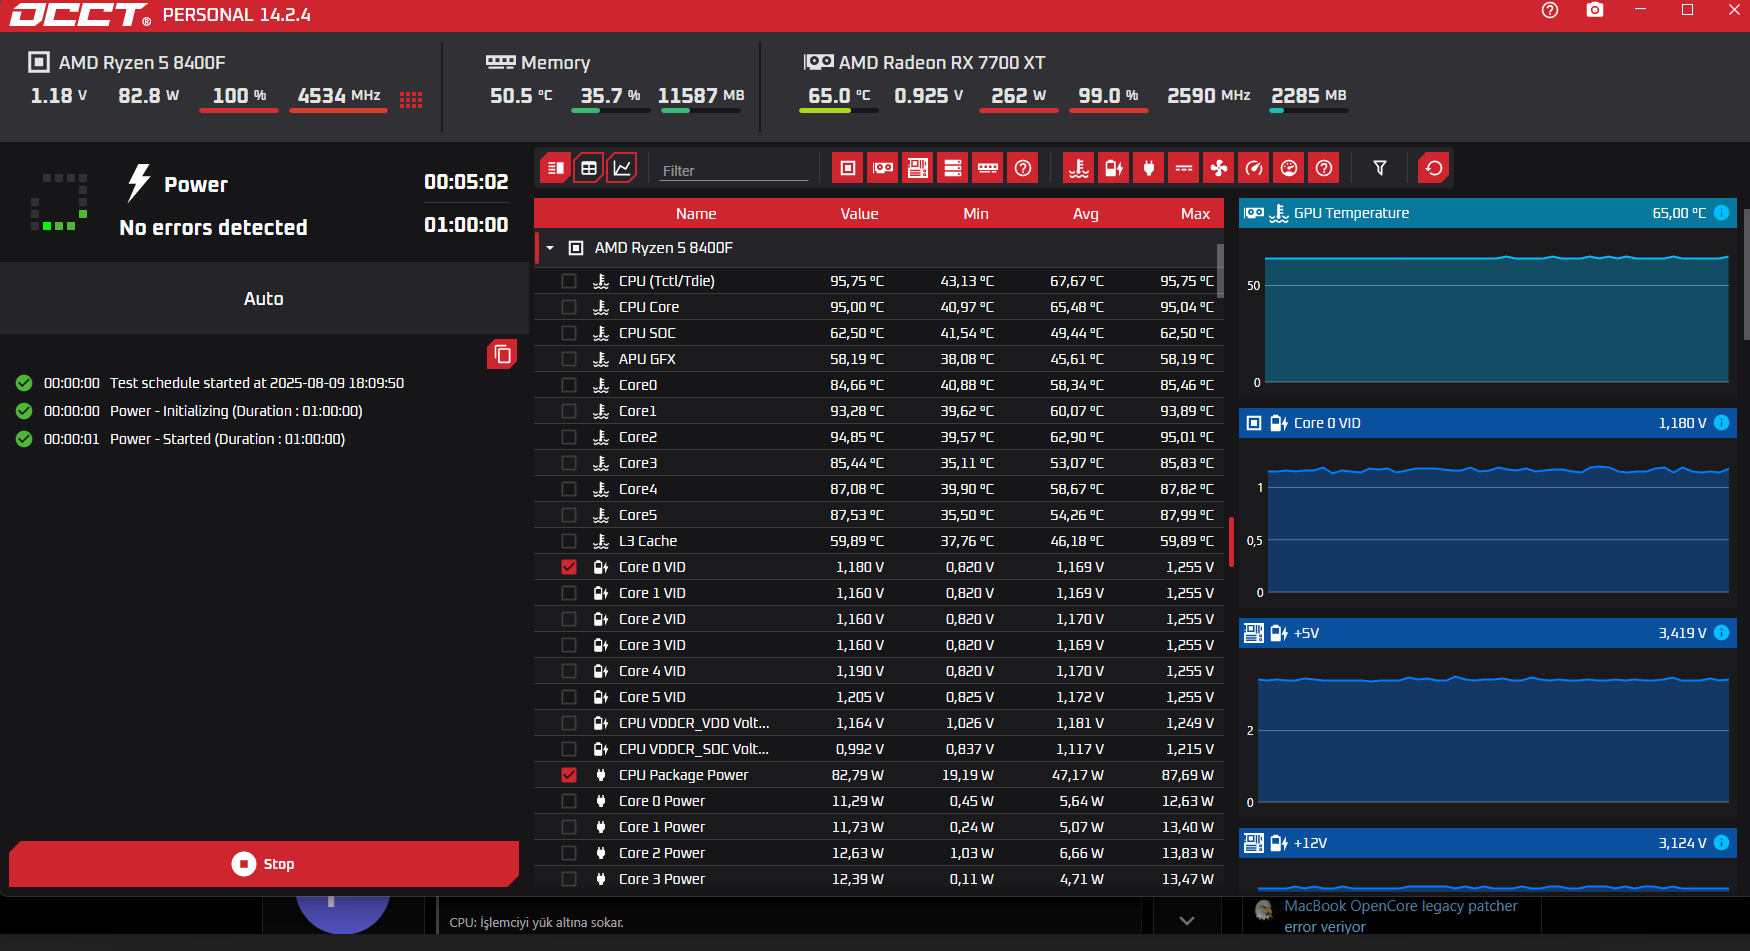Select the +12V graph header
Screen dimensions: 1750x951
1488,843
